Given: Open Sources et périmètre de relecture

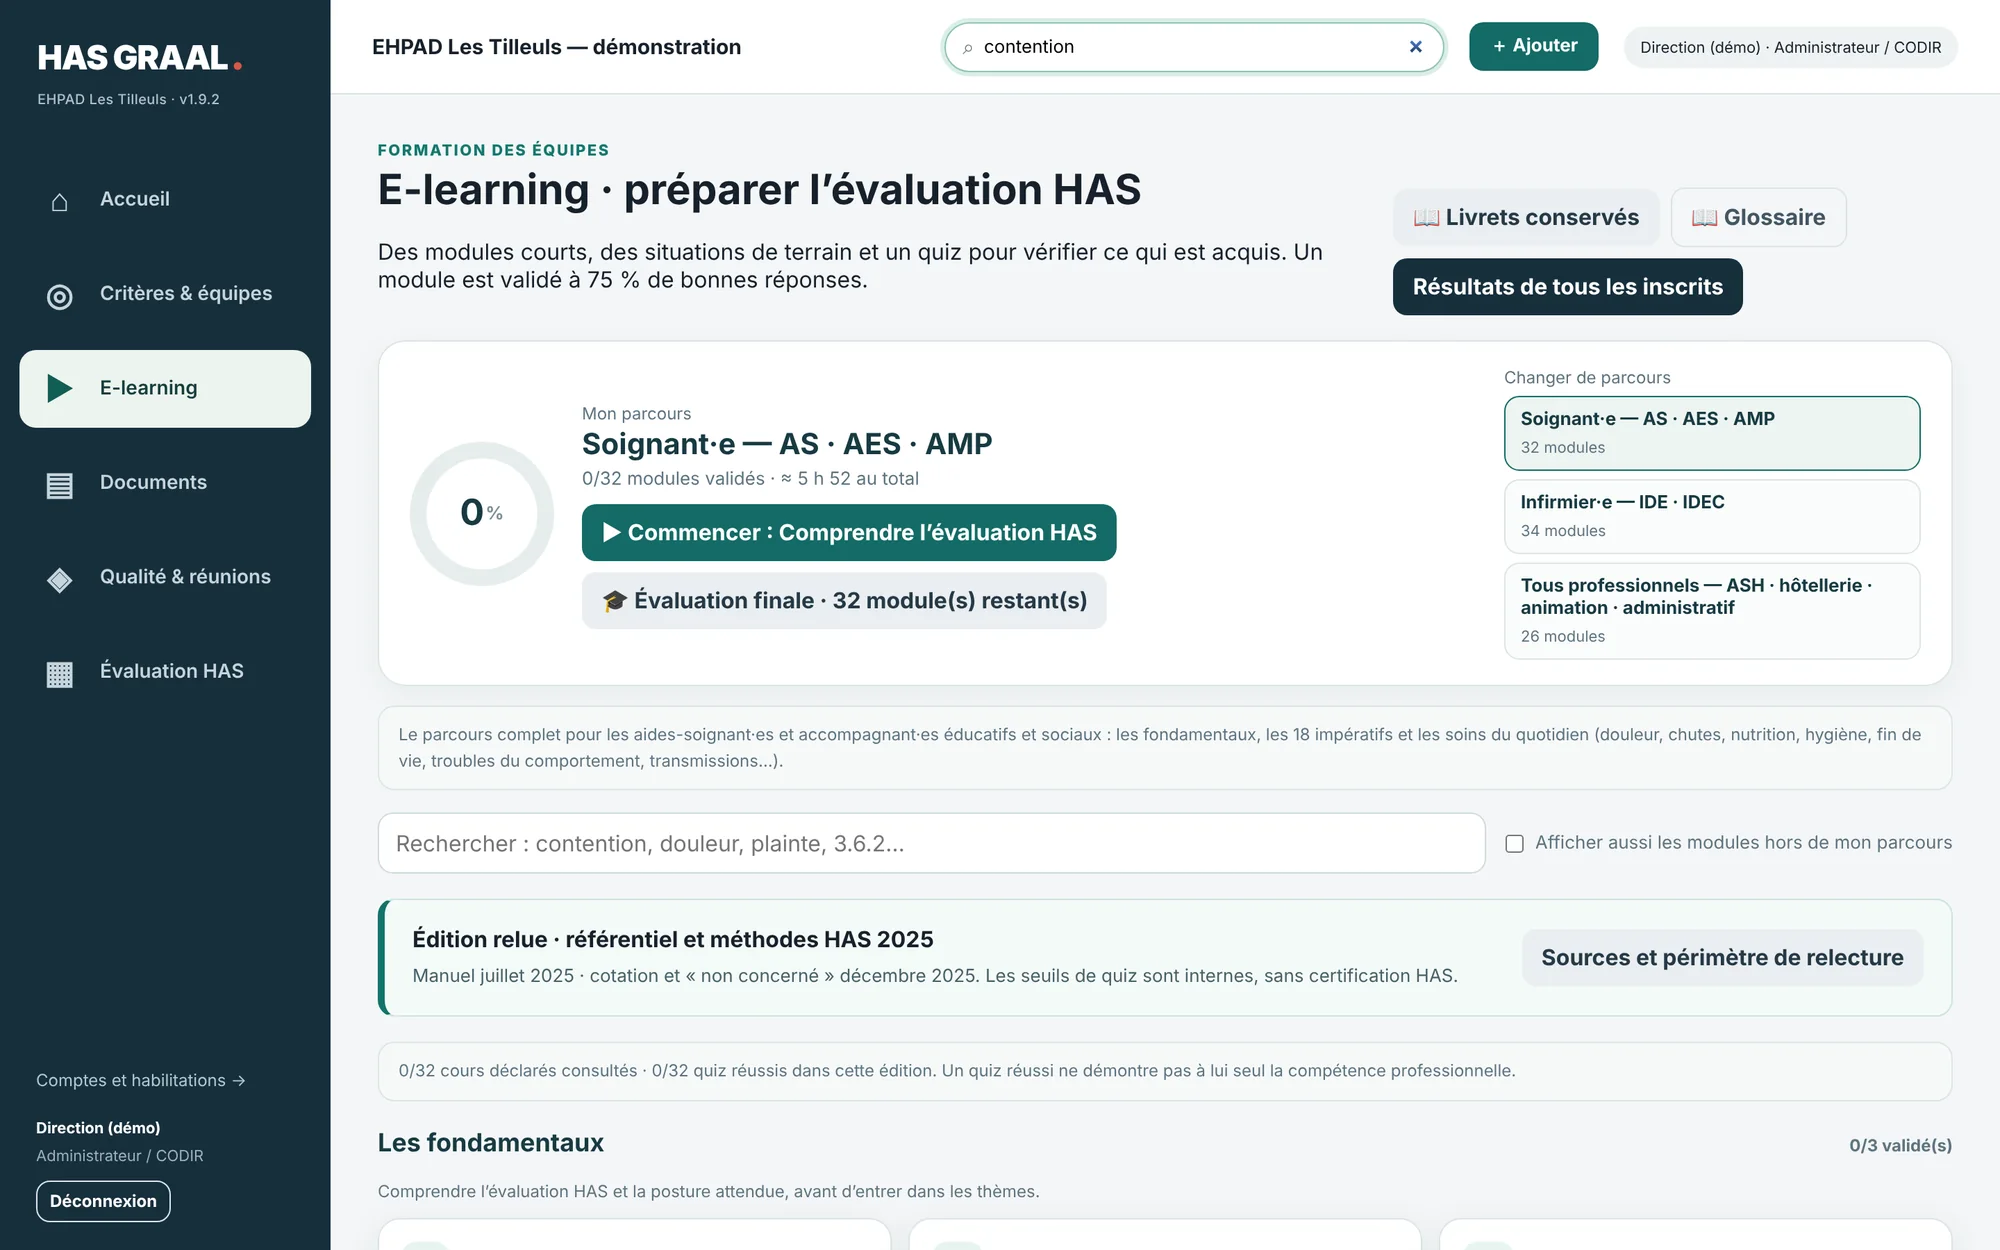Looking at the screenshot, I should 1722,958.
